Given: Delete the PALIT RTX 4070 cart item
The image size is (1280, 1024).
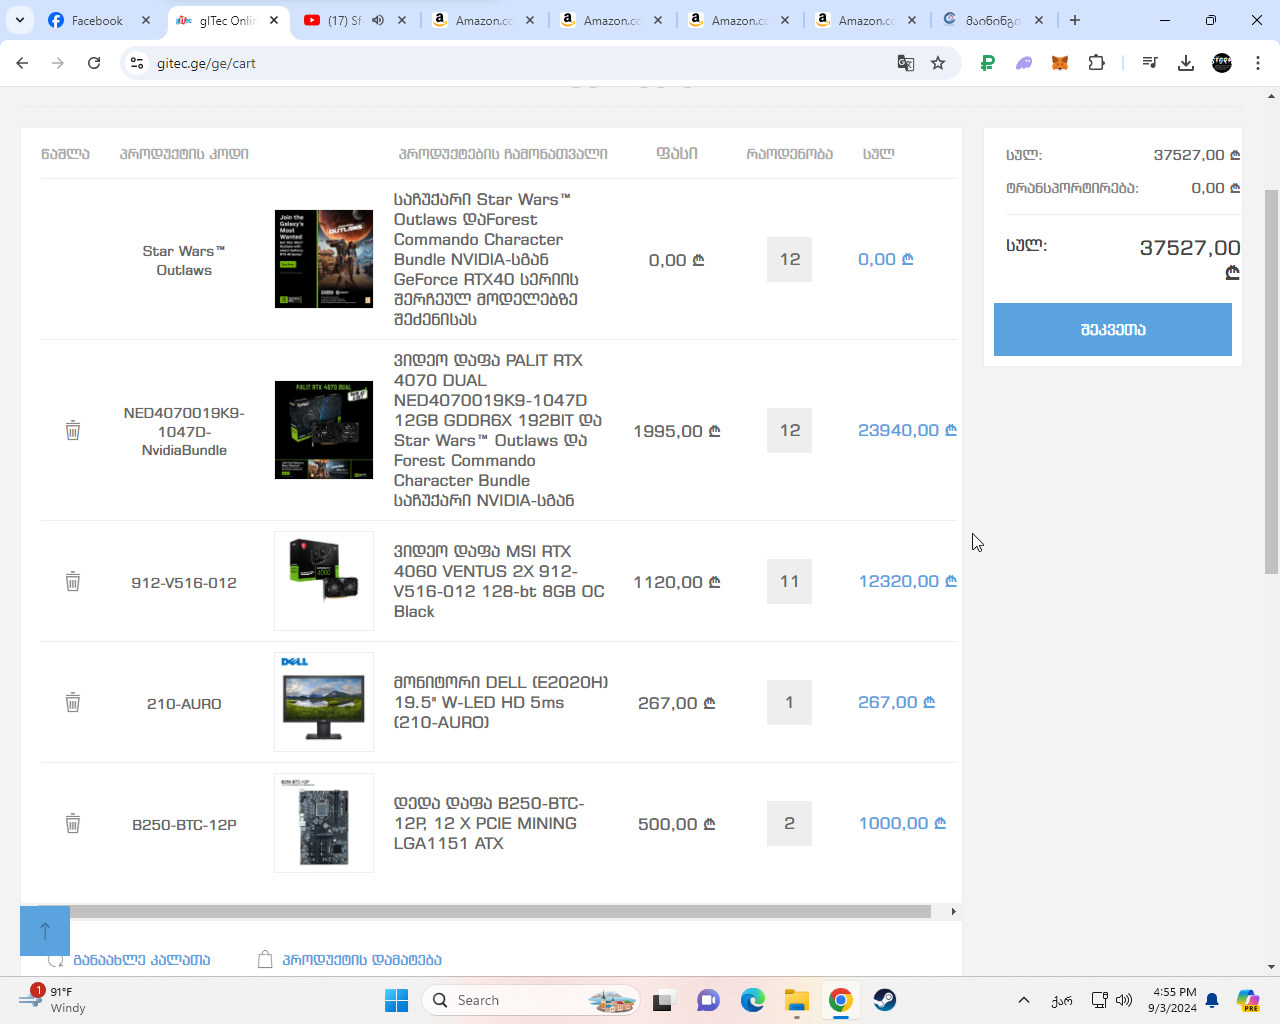Looking at the screenshot, I should pos(73,431).
